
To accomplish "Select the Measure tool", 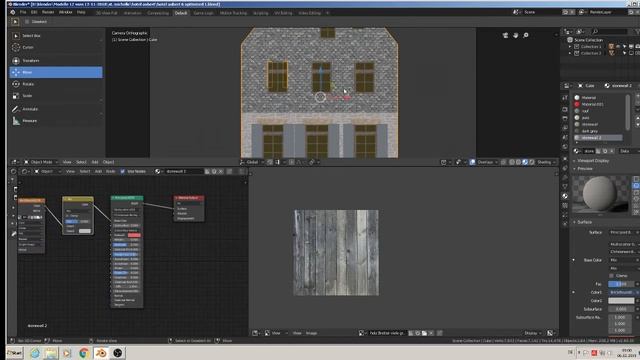I will (56, 121).
